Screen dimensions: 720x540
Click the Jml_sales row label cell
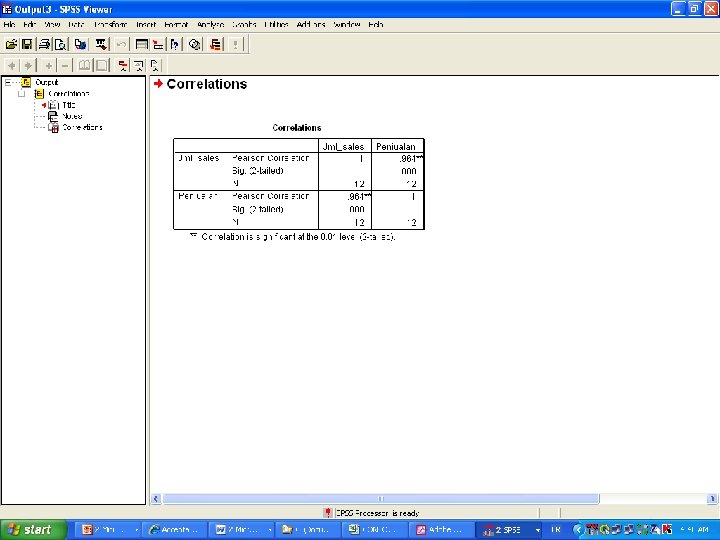(x=198, y=158)
